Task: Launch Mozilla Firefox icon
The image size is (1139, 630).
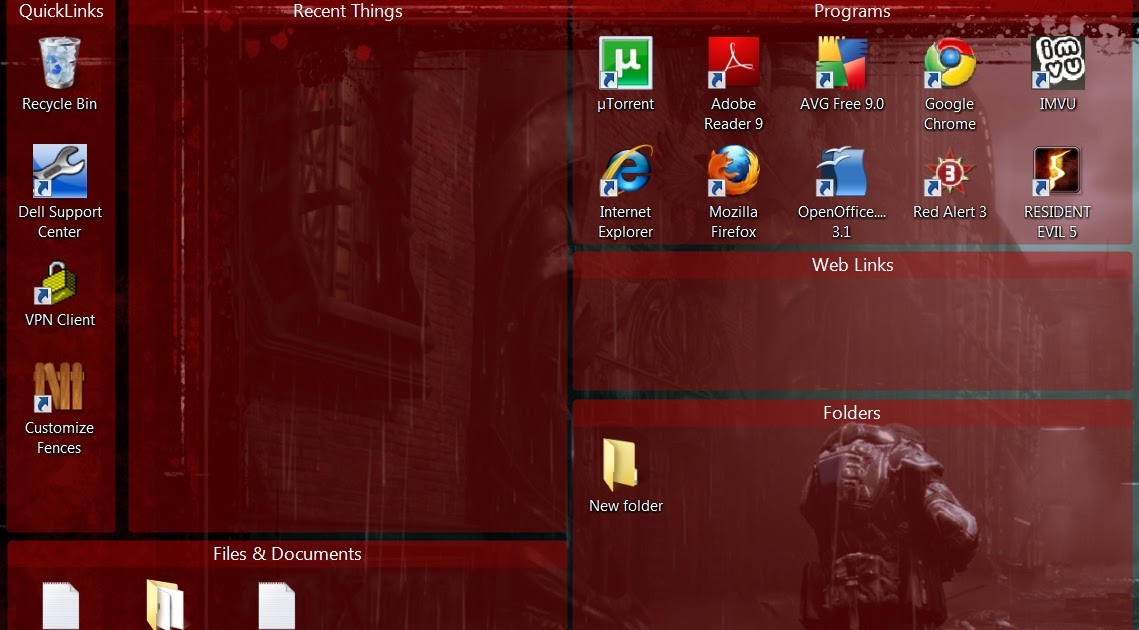Action: point(734,171)
